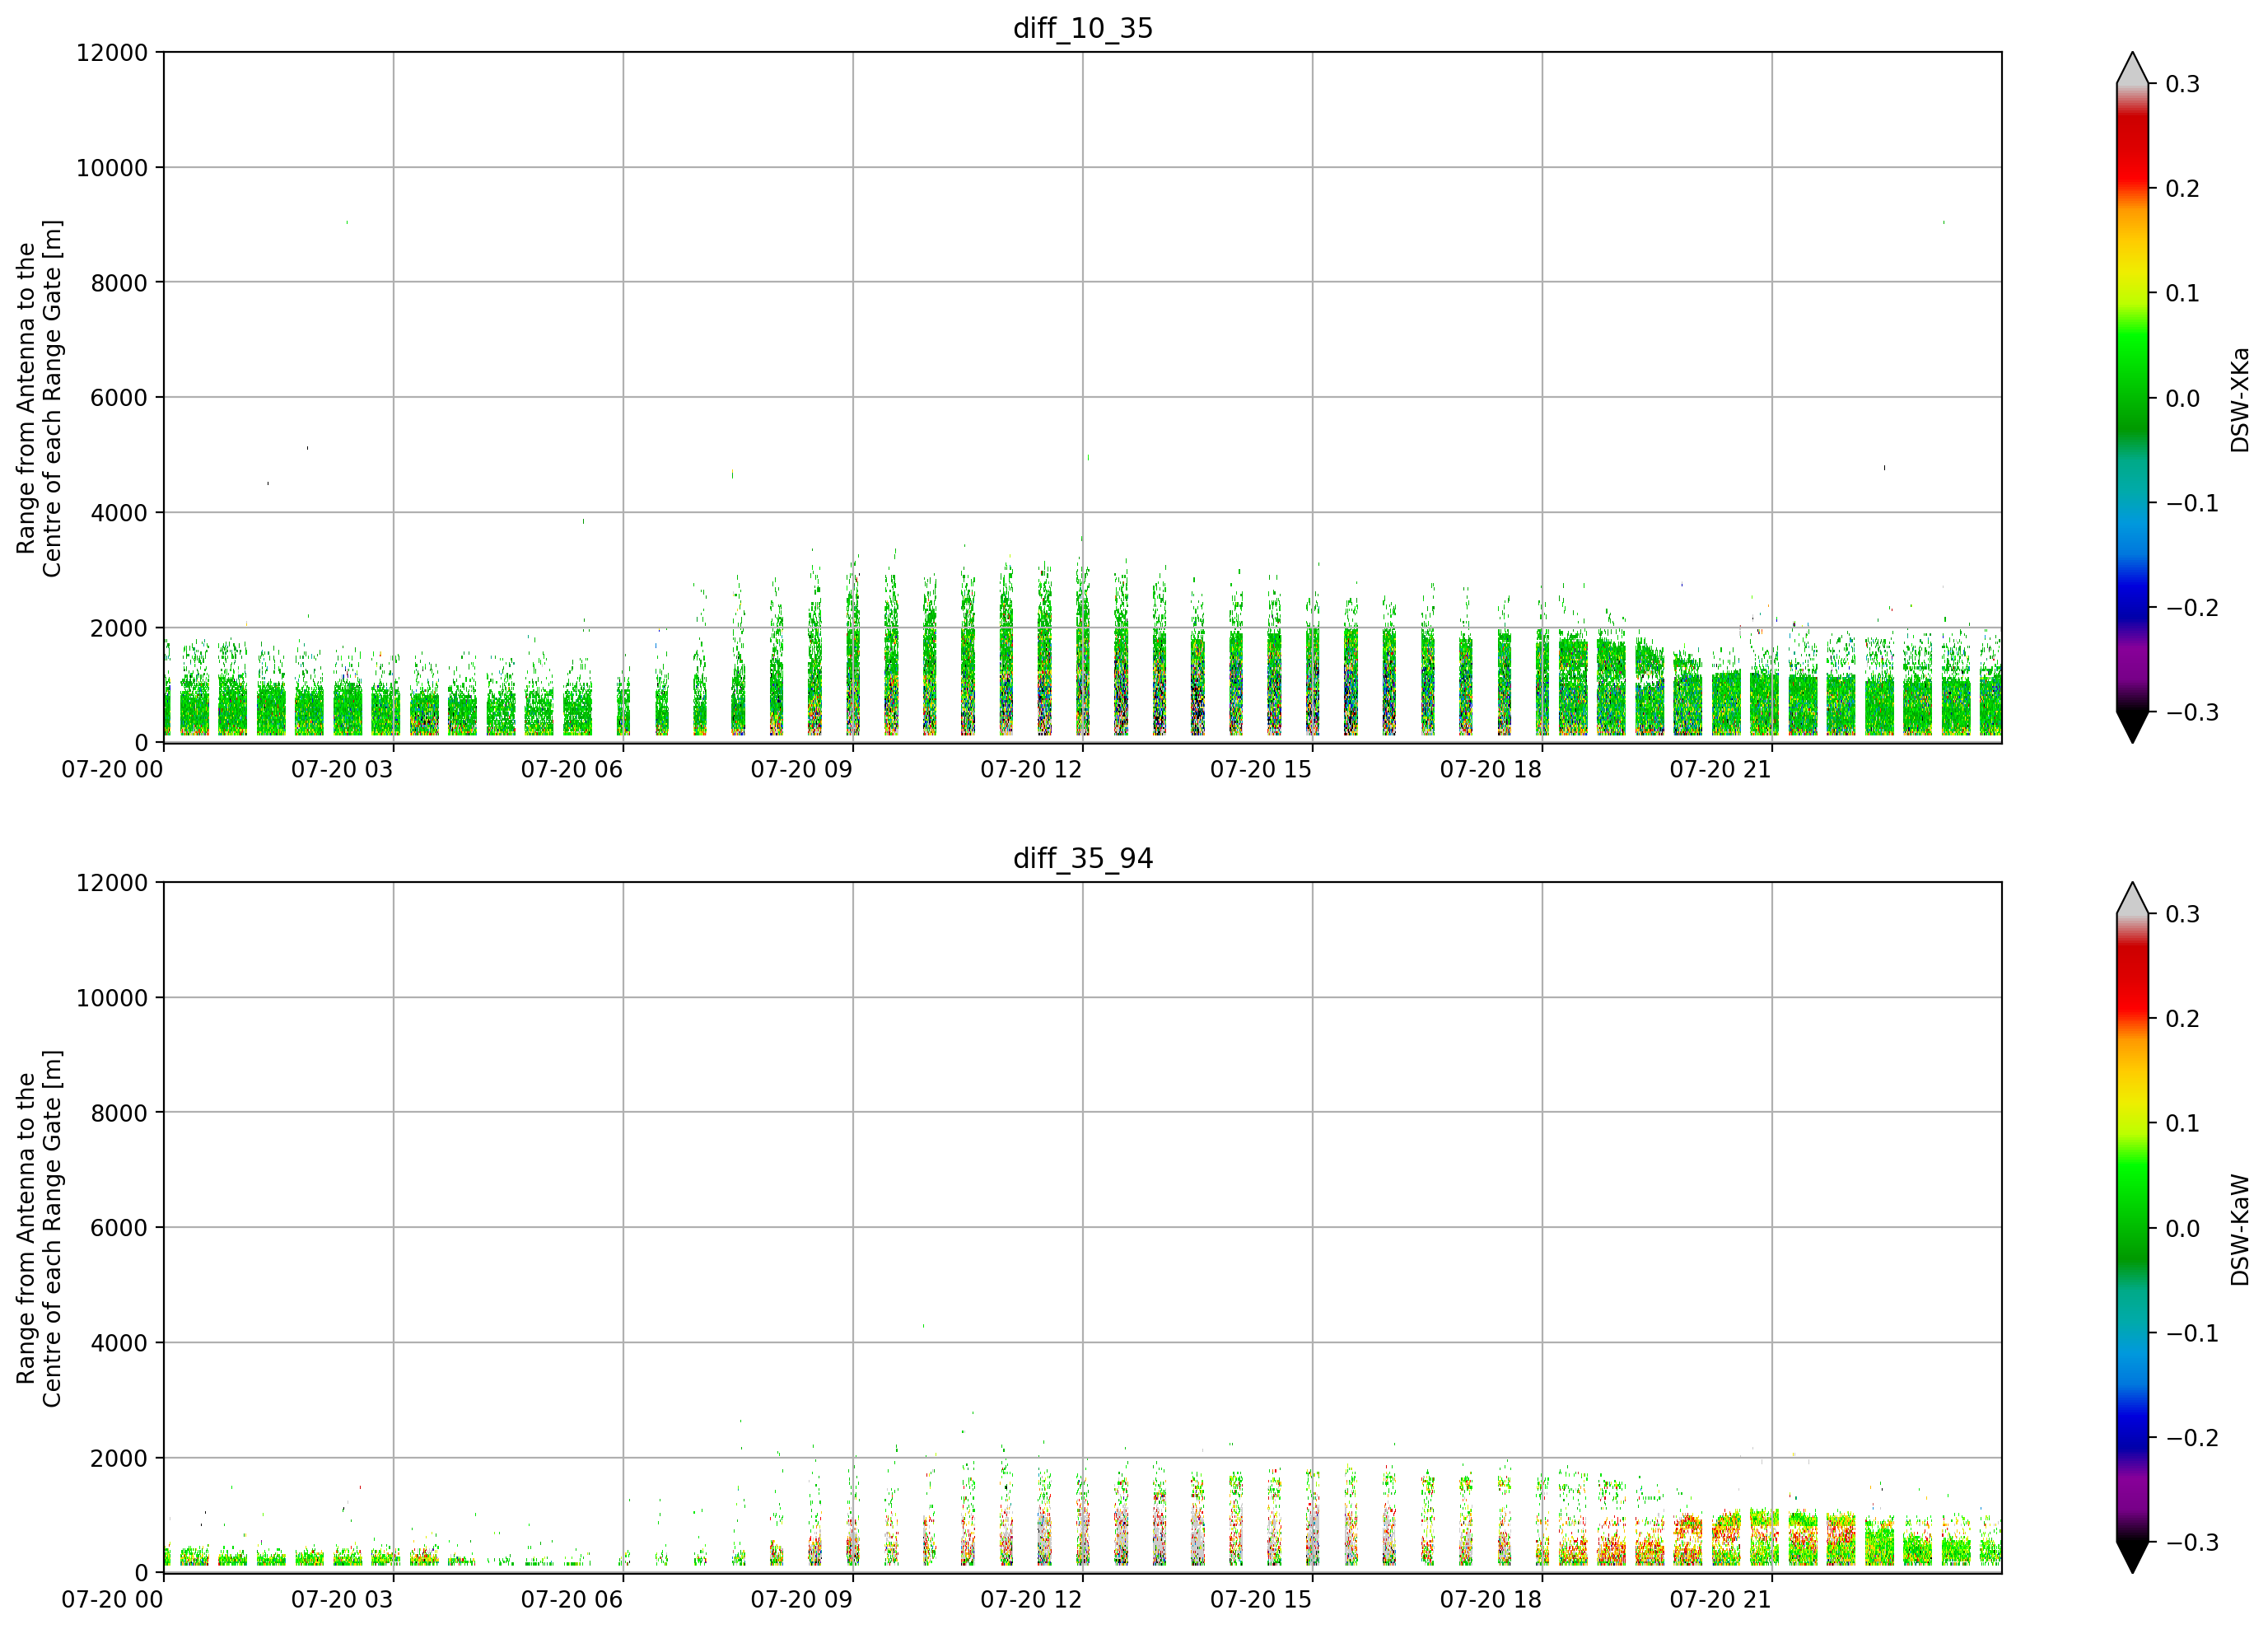2268x1629 pixels.
Task: Click '07-20 09' under diff_35_94 plot
Action: click(x=802, y=1600)
